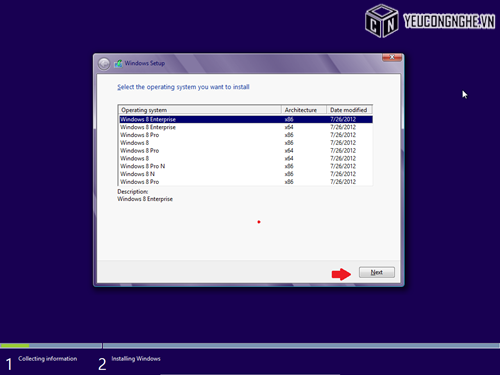This screenshot has width=500, height=375.
Task: Select the Windows 8 Pro x64 row
Action: (246, 151)
